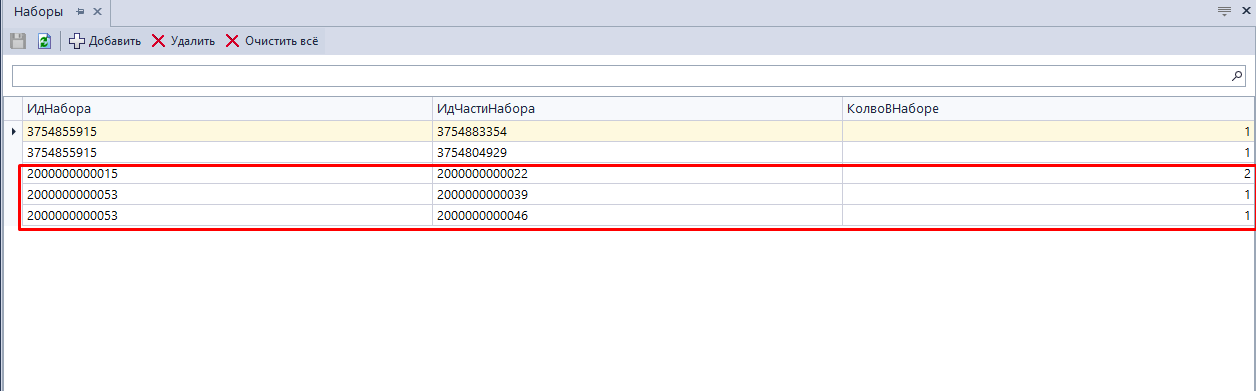Focus the search input field
Image resolution: width=1256 pixels, height=391 pixels.
tap(620, 76)
